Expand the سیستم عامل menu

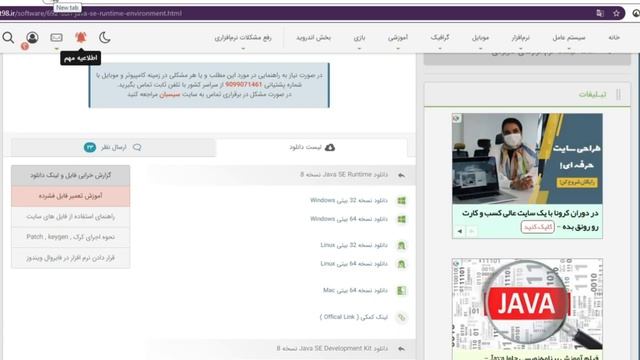click(569, 38)
